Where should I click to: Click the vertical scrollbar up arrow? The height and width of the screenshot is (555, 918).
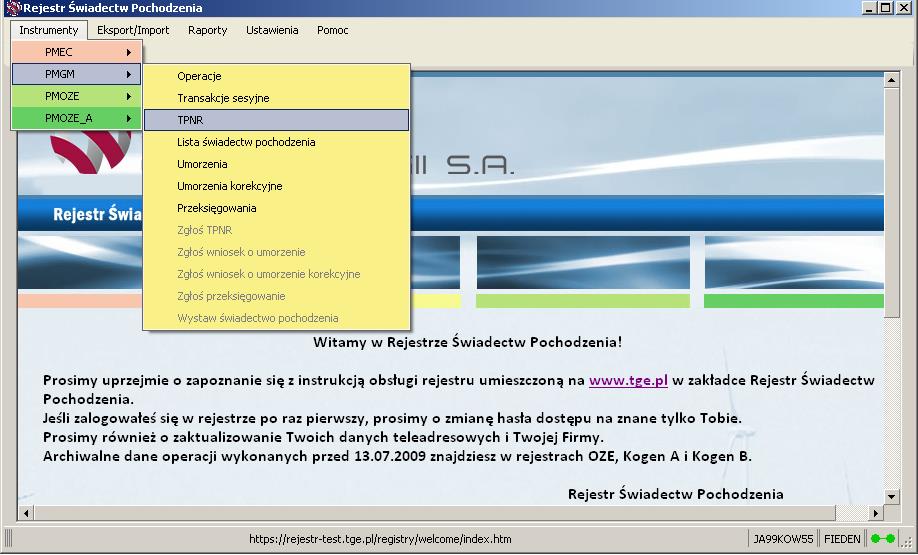891,80
